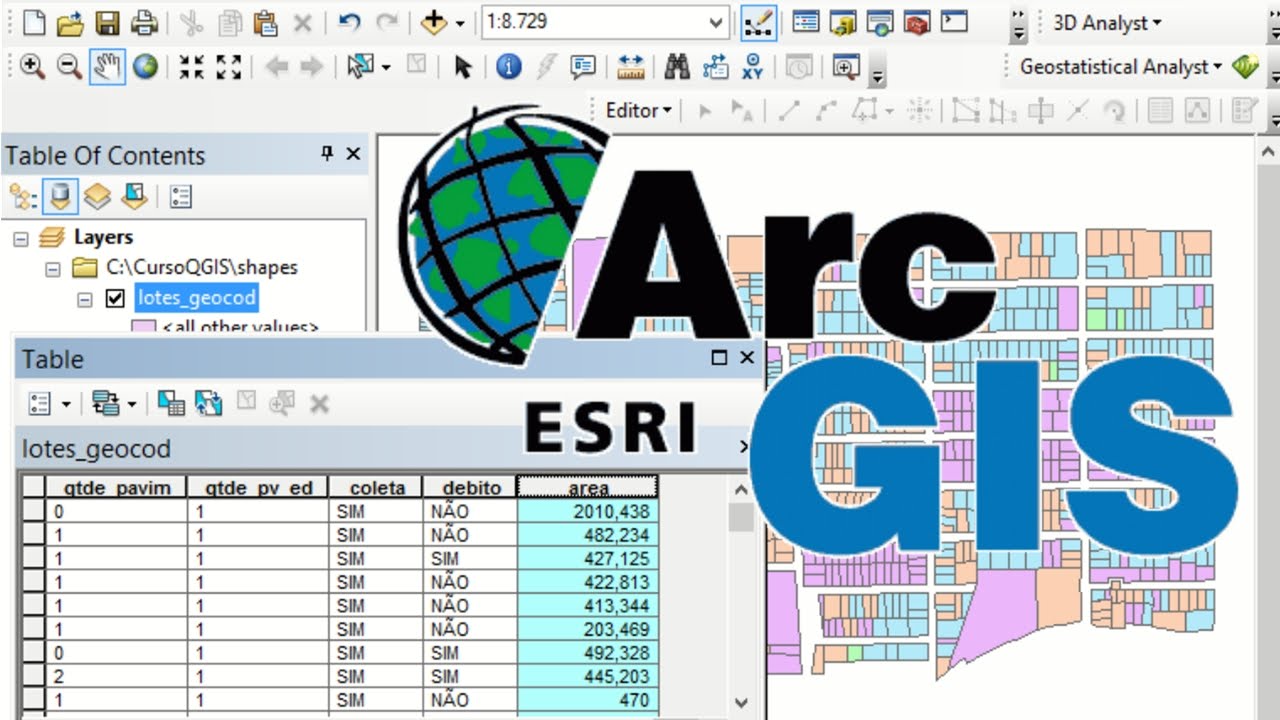Zoom to Full Extent globe

[145, 67]
